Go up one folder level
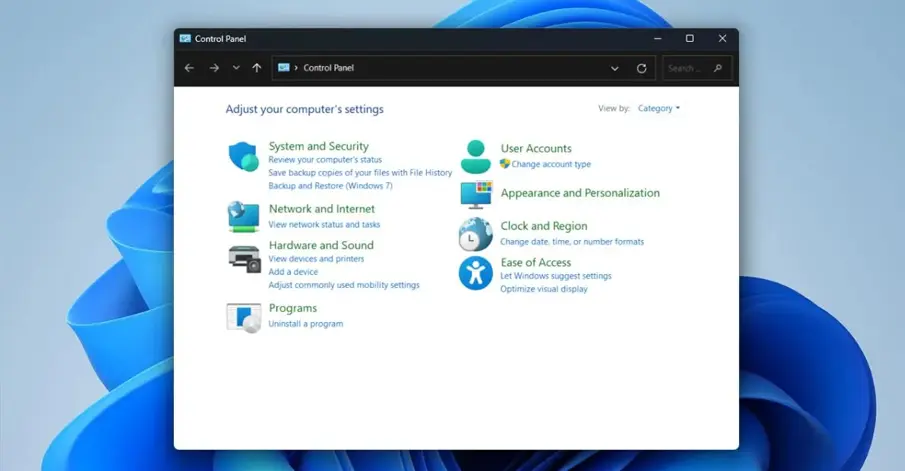The image size is (905, 471). [x=257, y=68]
